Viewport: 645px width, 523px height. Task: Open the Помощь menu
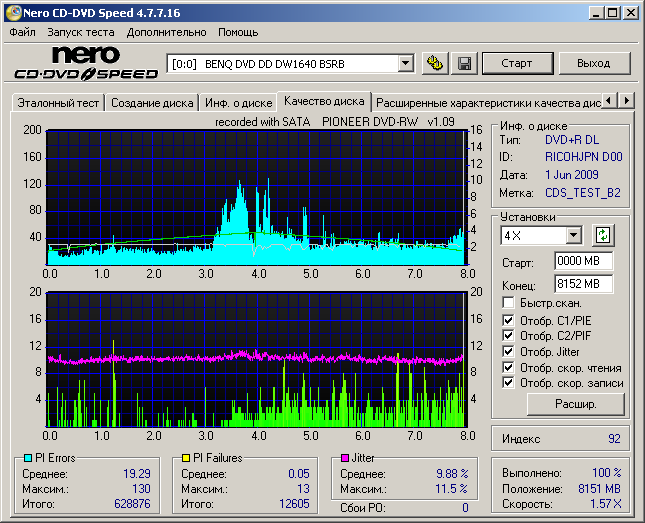238,32
